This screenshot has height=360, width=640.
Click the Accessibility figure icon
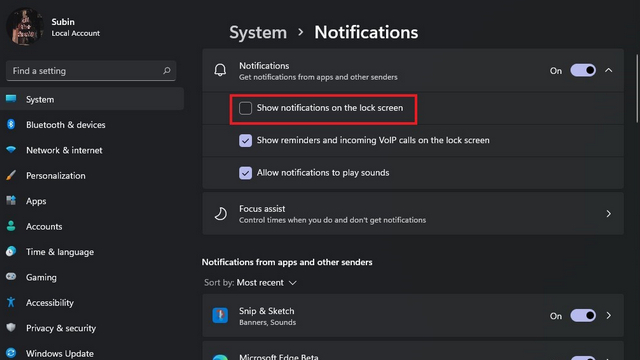coord(11,302)
